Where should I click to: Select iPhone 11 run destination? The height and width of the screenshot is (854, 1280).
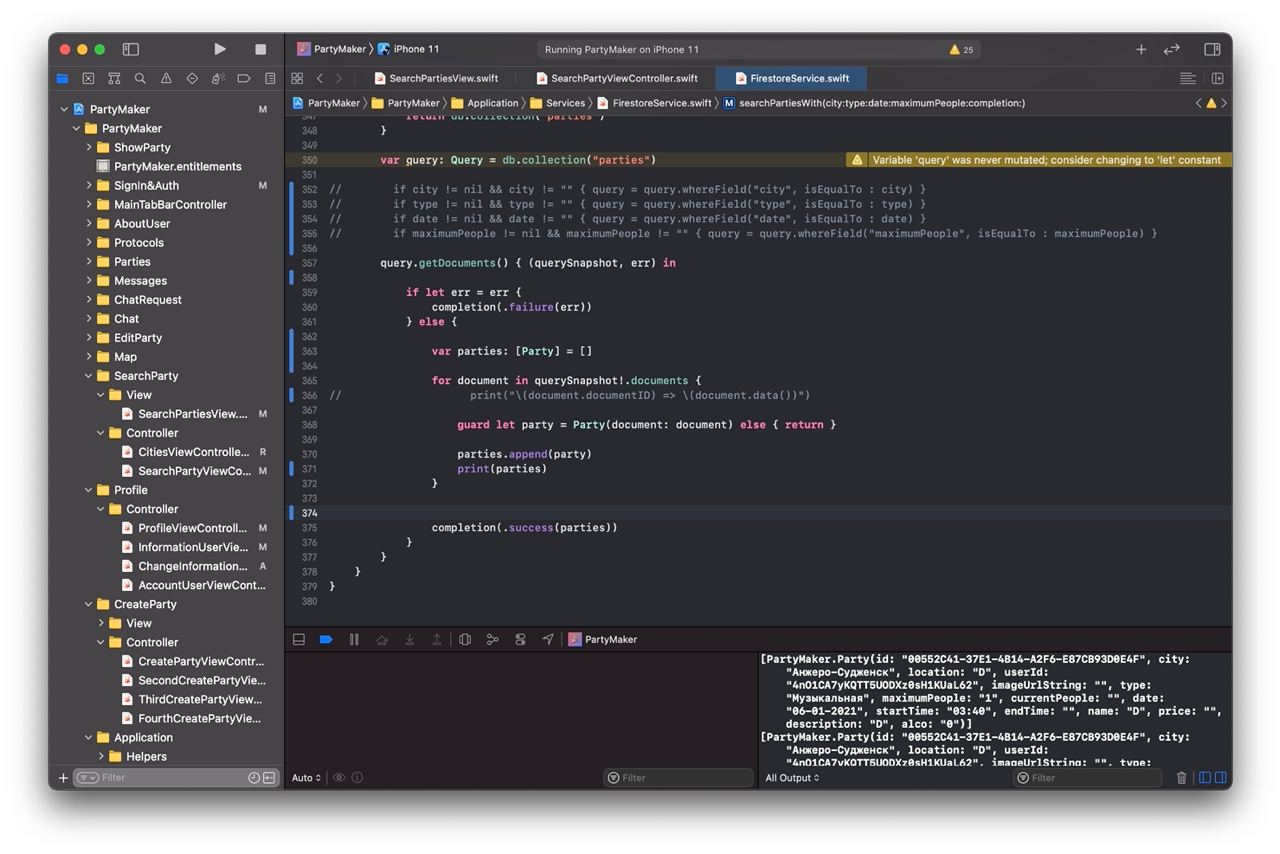[408, 49]
